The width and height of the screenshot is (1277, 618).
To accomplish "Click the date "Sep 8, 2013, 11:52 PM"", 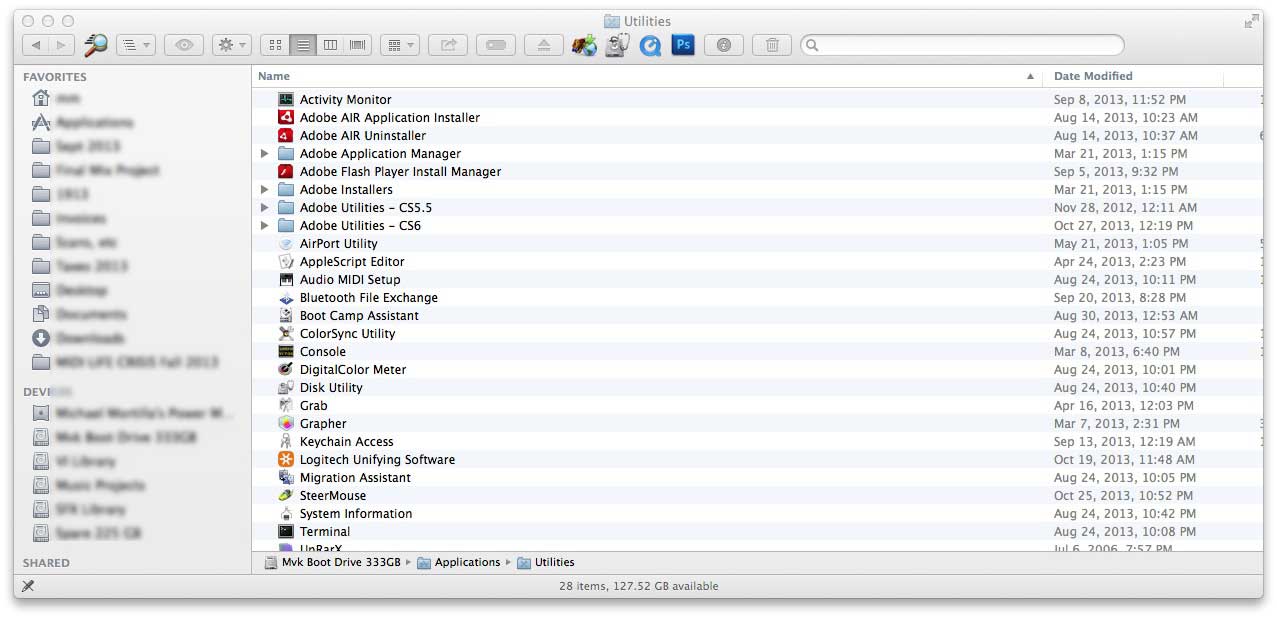I will [x=1120, y=100].
